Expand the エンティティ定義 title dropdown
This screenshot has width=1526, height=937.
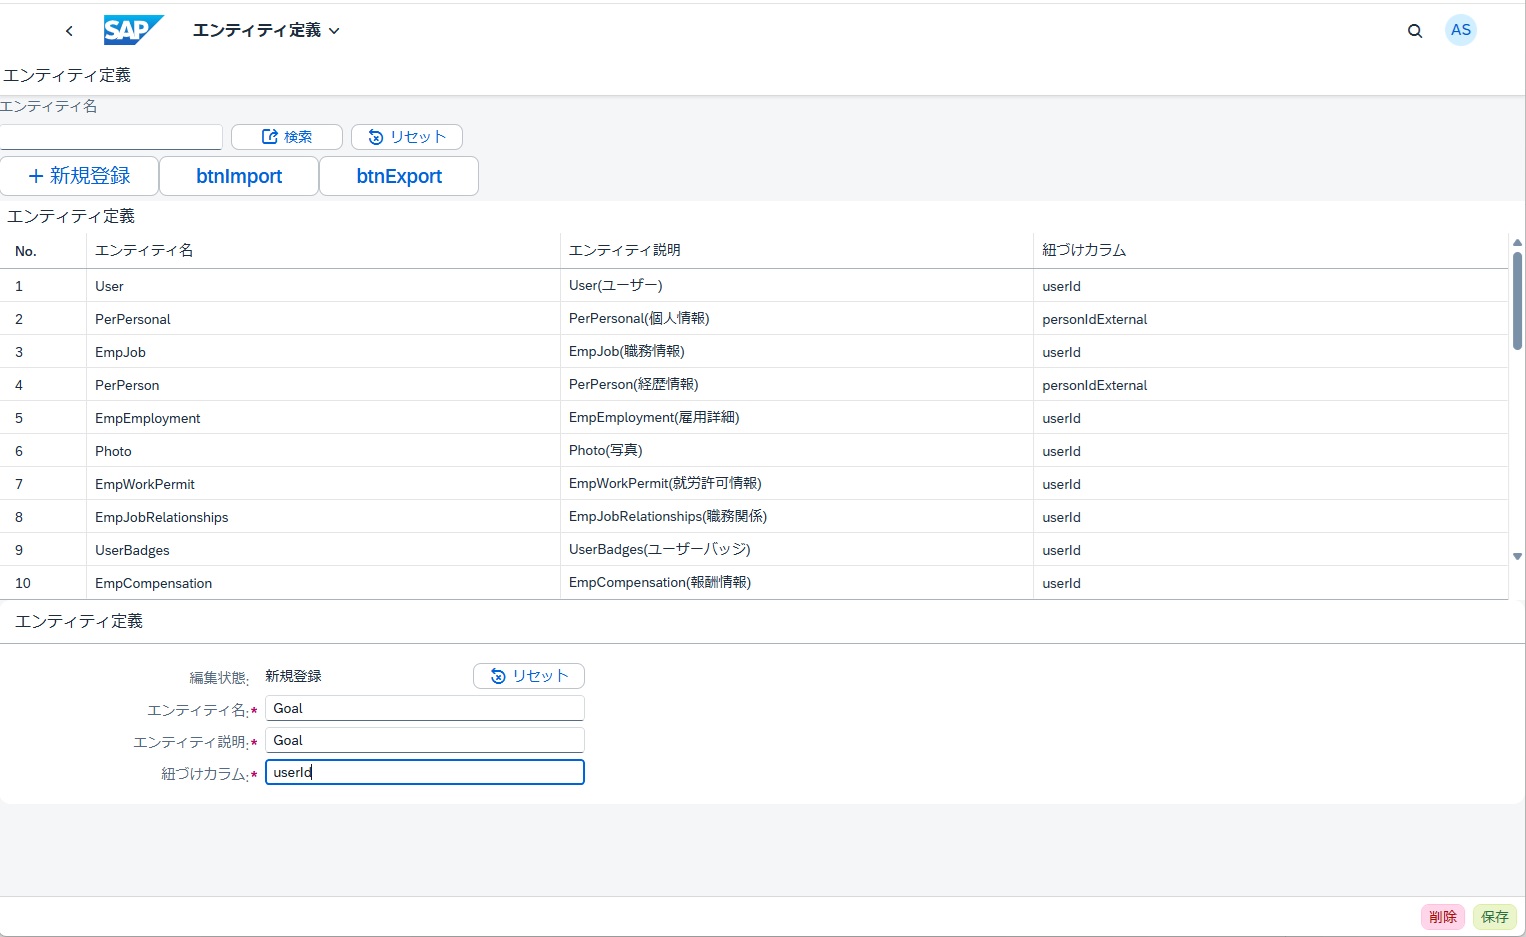point(266,31)
